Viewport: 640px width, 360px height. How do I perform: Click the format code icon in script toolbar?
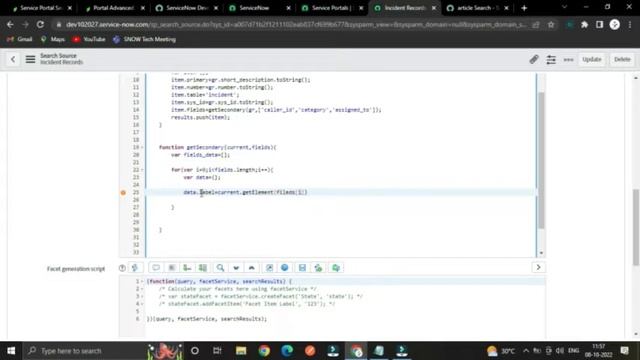click(x=172, y=268)
